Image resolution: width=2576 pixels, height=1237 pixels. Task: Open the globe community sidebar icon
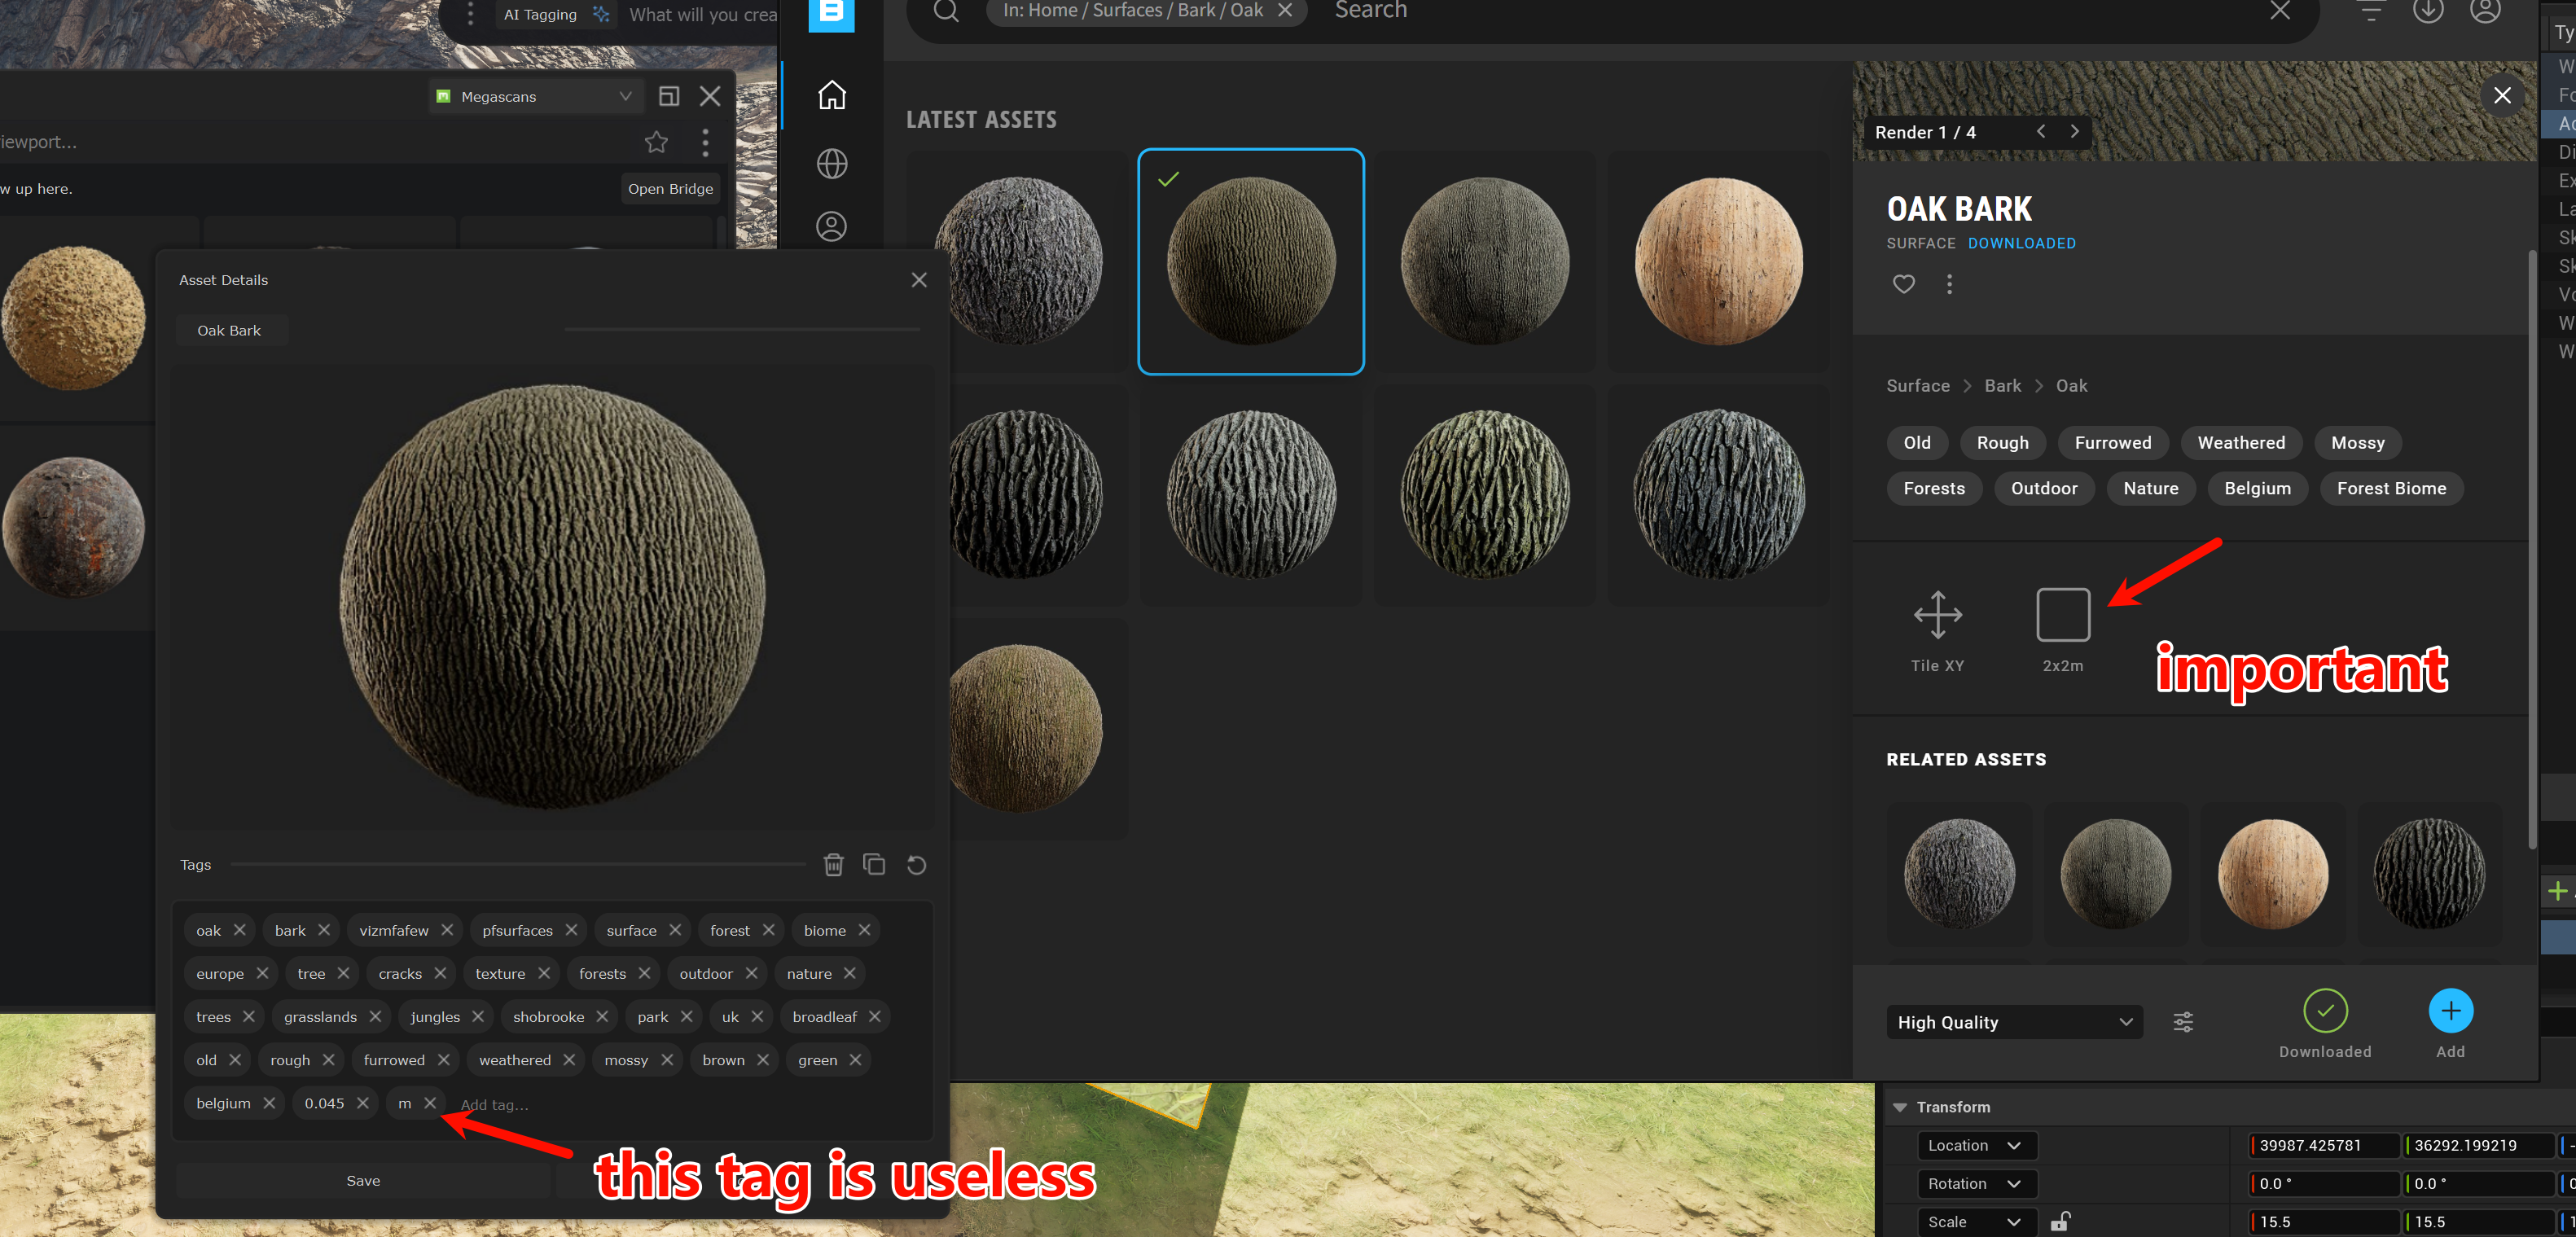pyautogui.click(x=831, y=163)
